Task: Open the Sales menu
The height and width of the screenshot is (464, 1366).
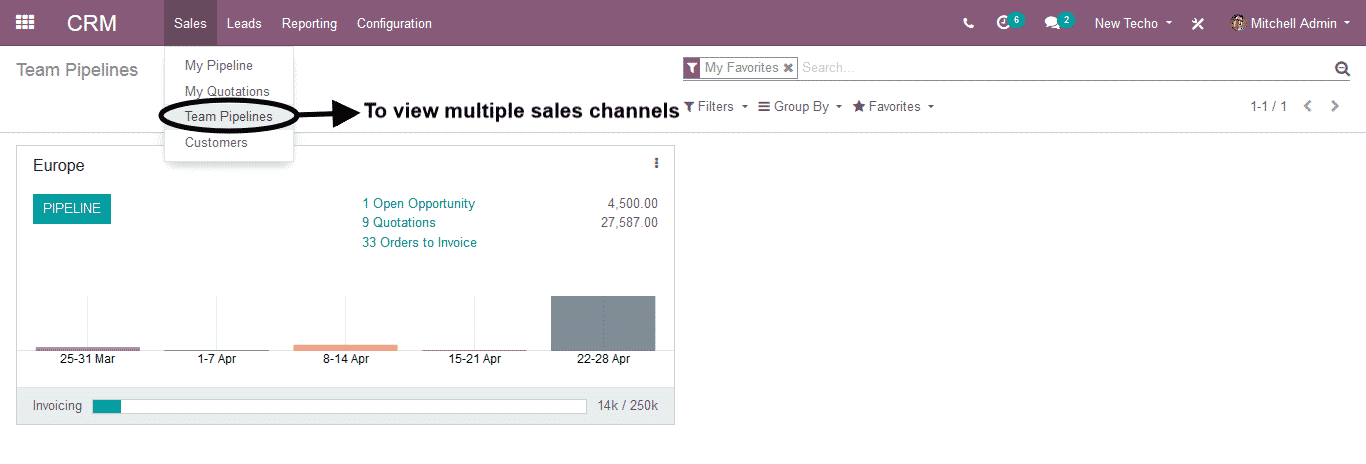Action: [x=190, y=23]
